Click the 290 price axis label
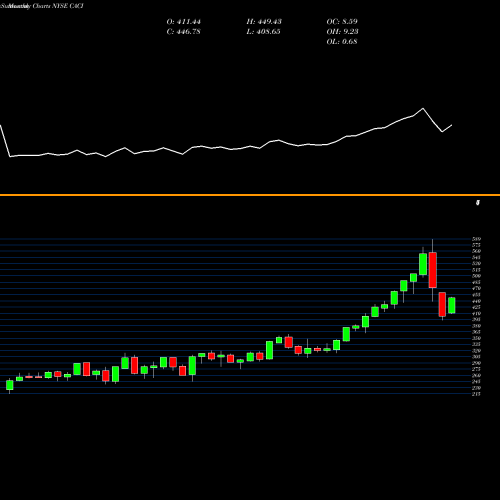Viewport: 500px width, 500px height. (476, 363)
